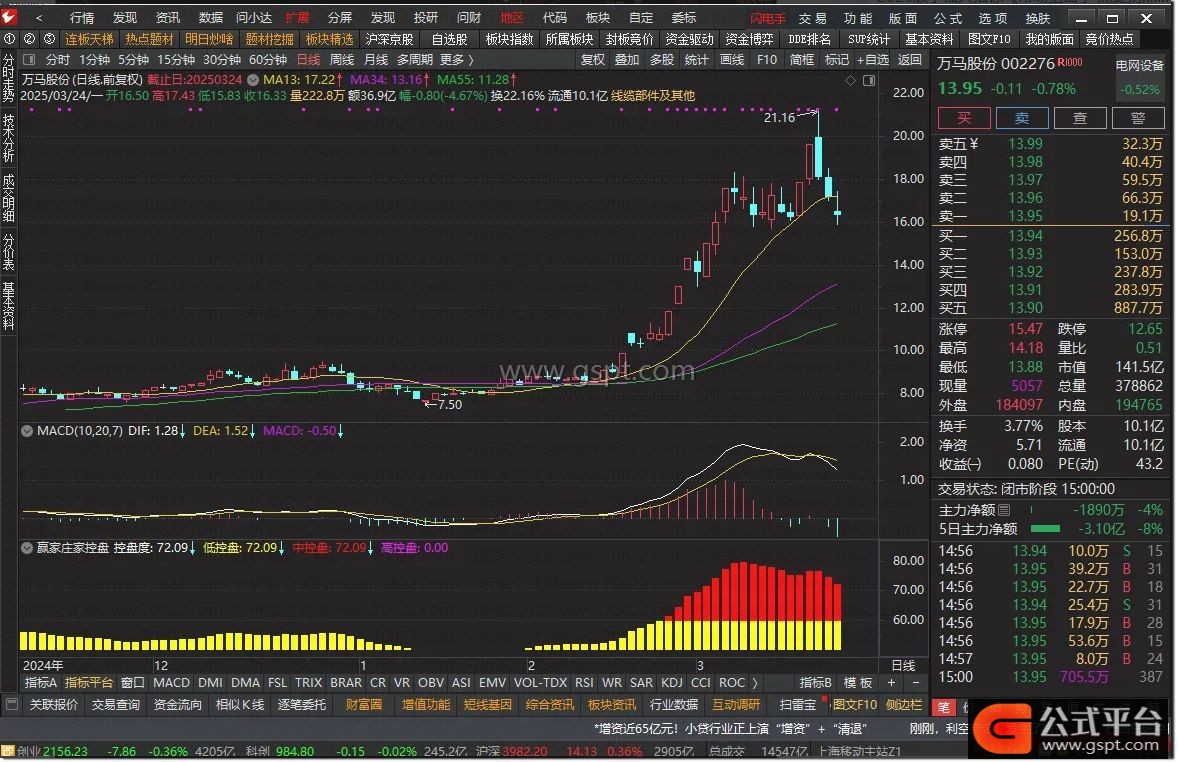Click the 返回 back button
Viewport: 1178px width, 762px height.
[910, 59]
